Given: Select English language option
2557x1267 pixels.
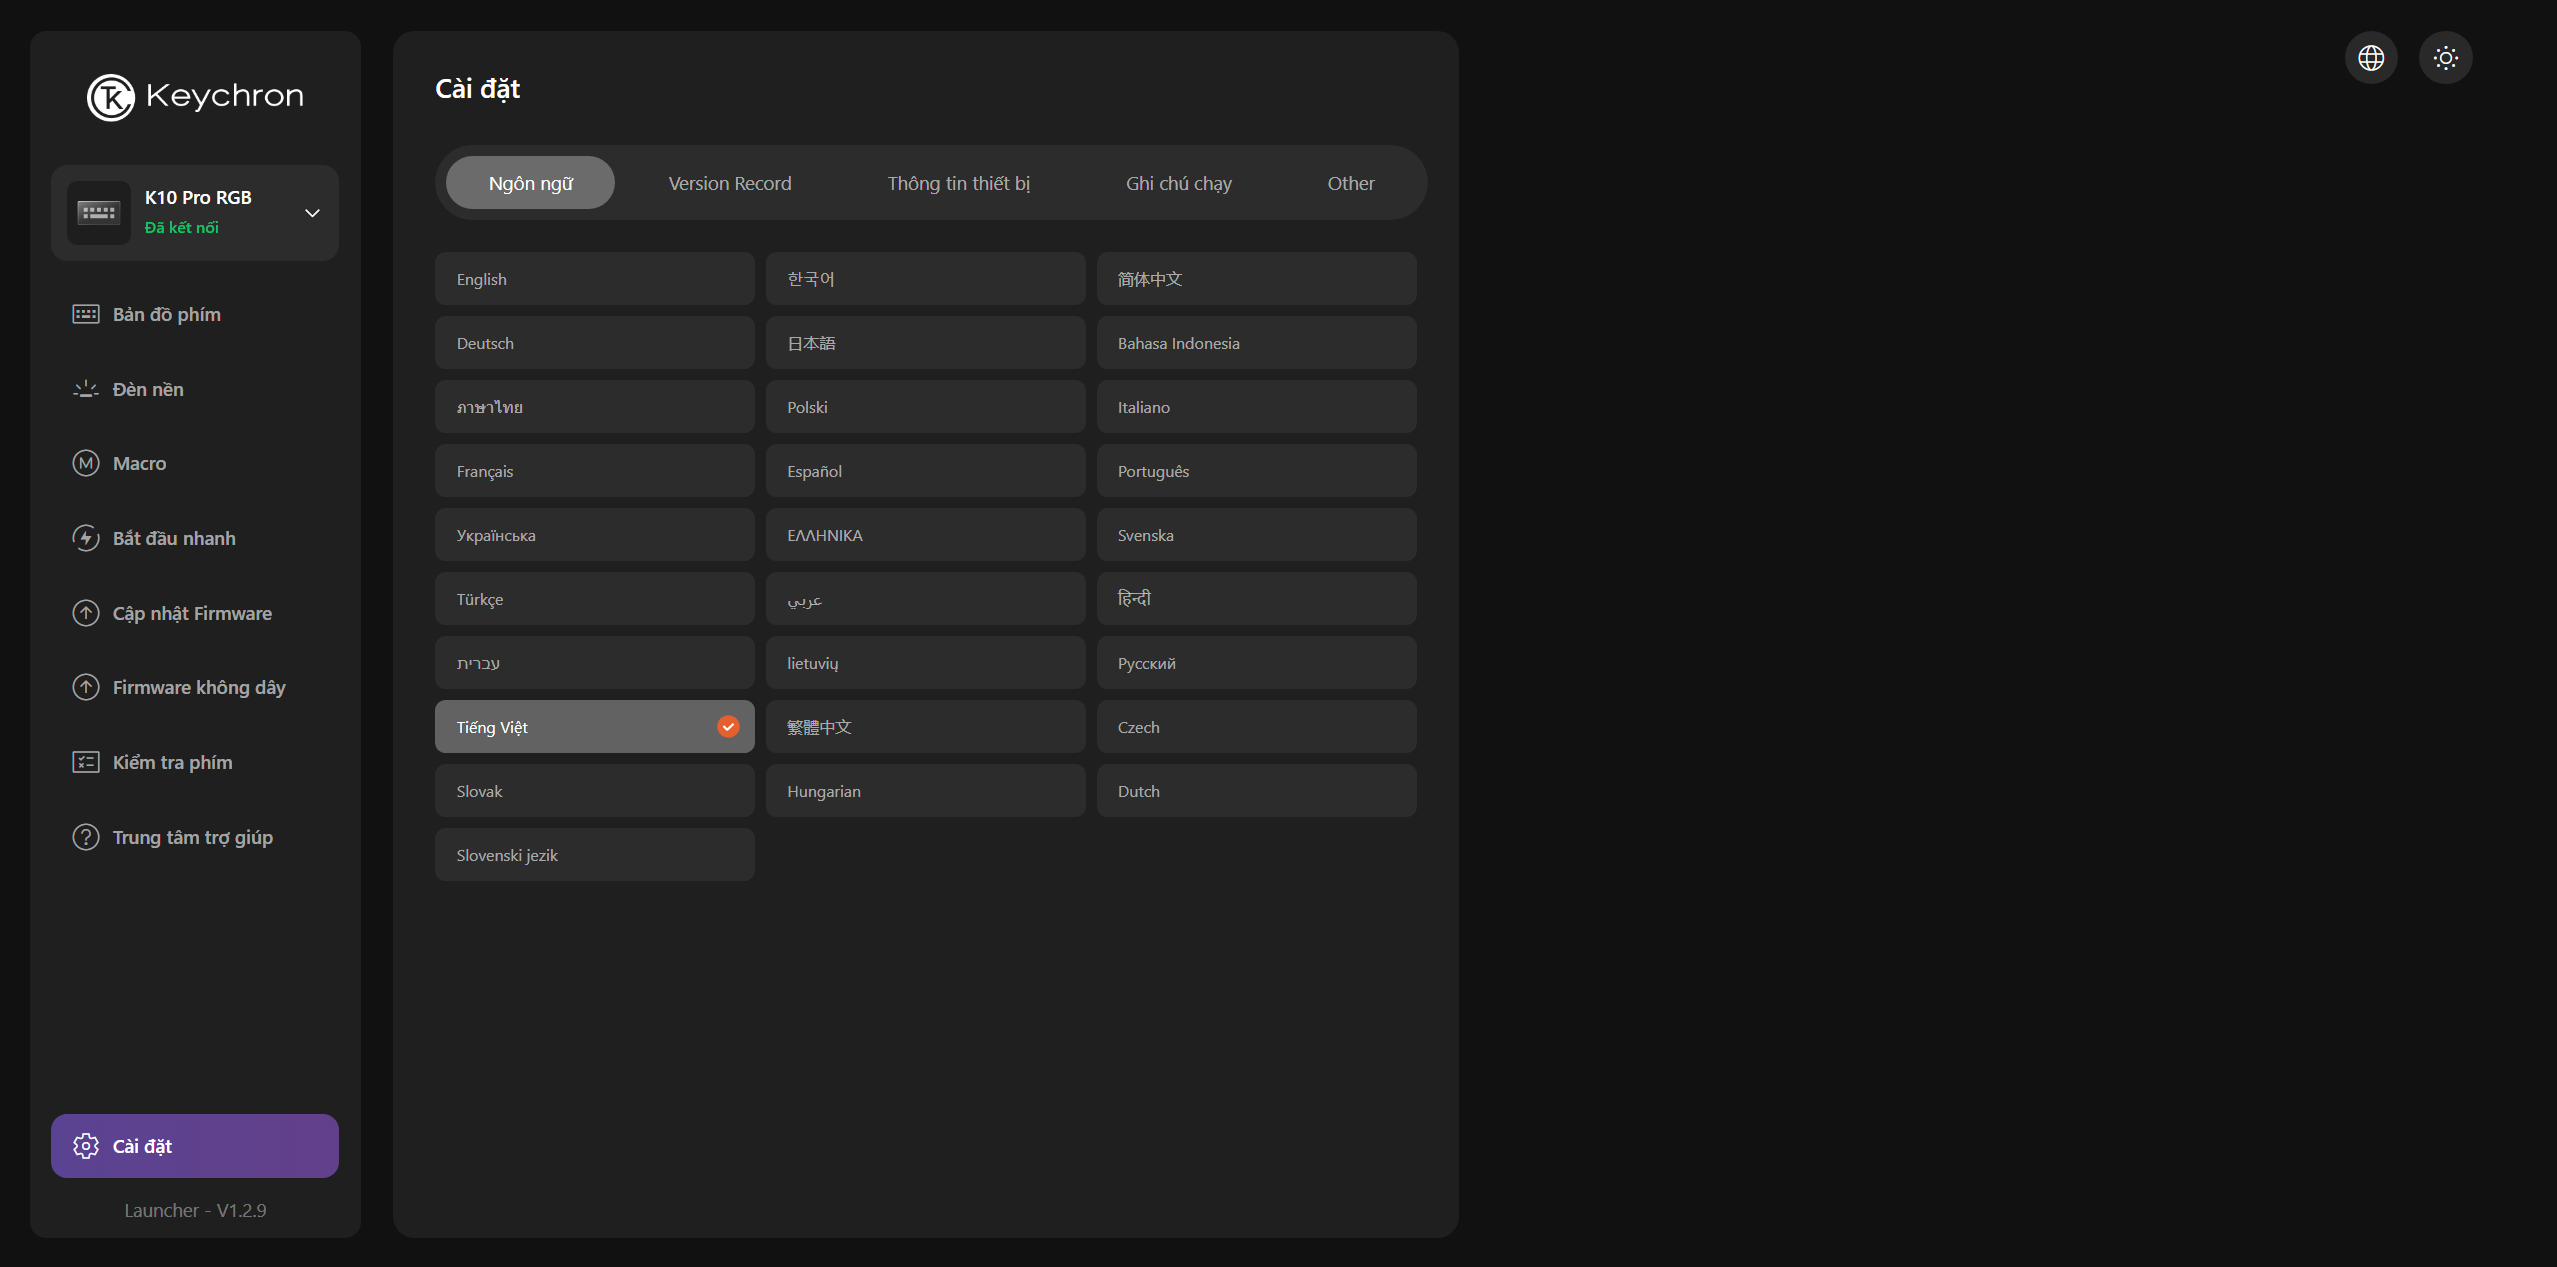Looking at the screenshot, I should 594,279.
